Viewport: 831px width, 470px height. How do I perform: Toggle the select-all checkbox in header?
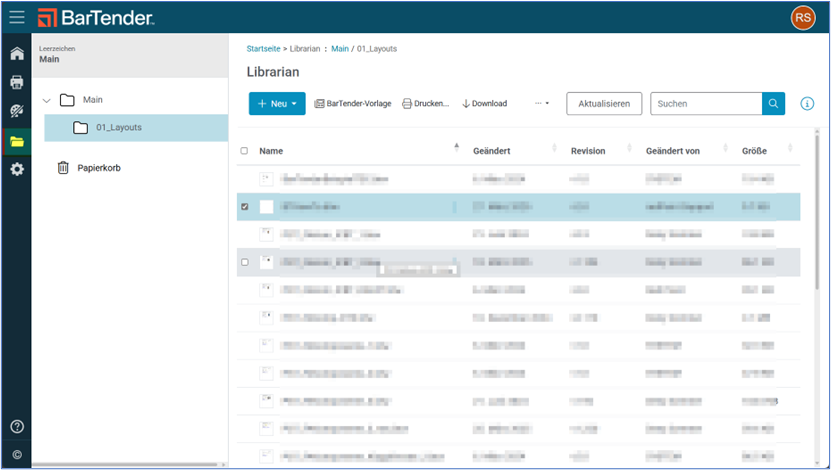(244, 151)
